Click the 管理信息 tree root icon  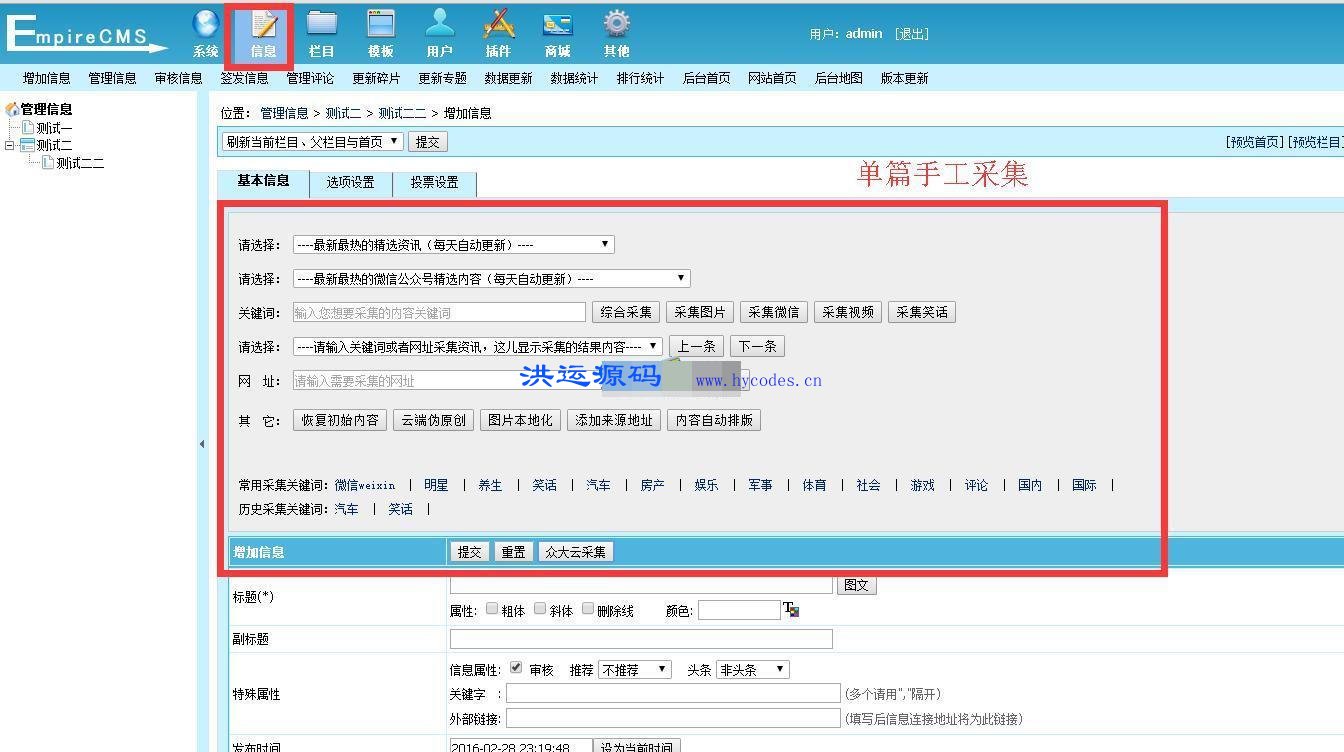coord(12,110)
